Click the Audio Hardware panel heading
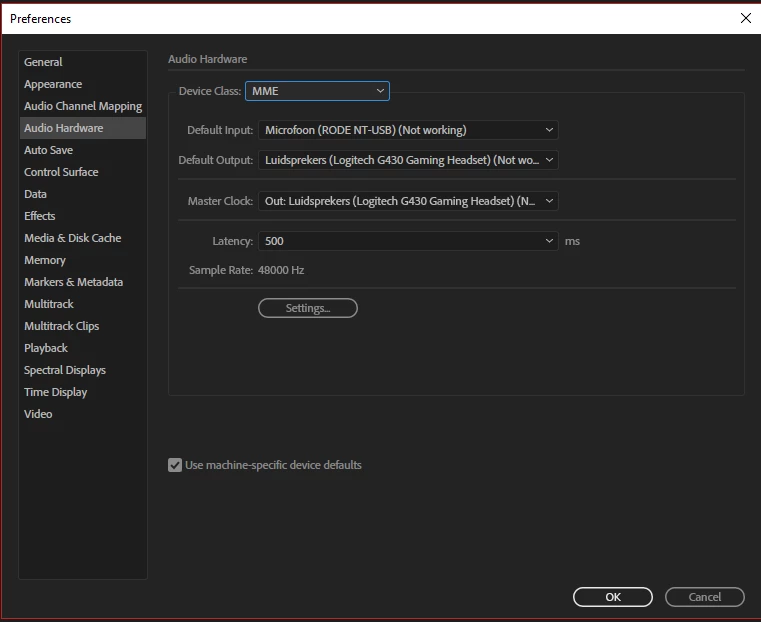 click(208, 59)
